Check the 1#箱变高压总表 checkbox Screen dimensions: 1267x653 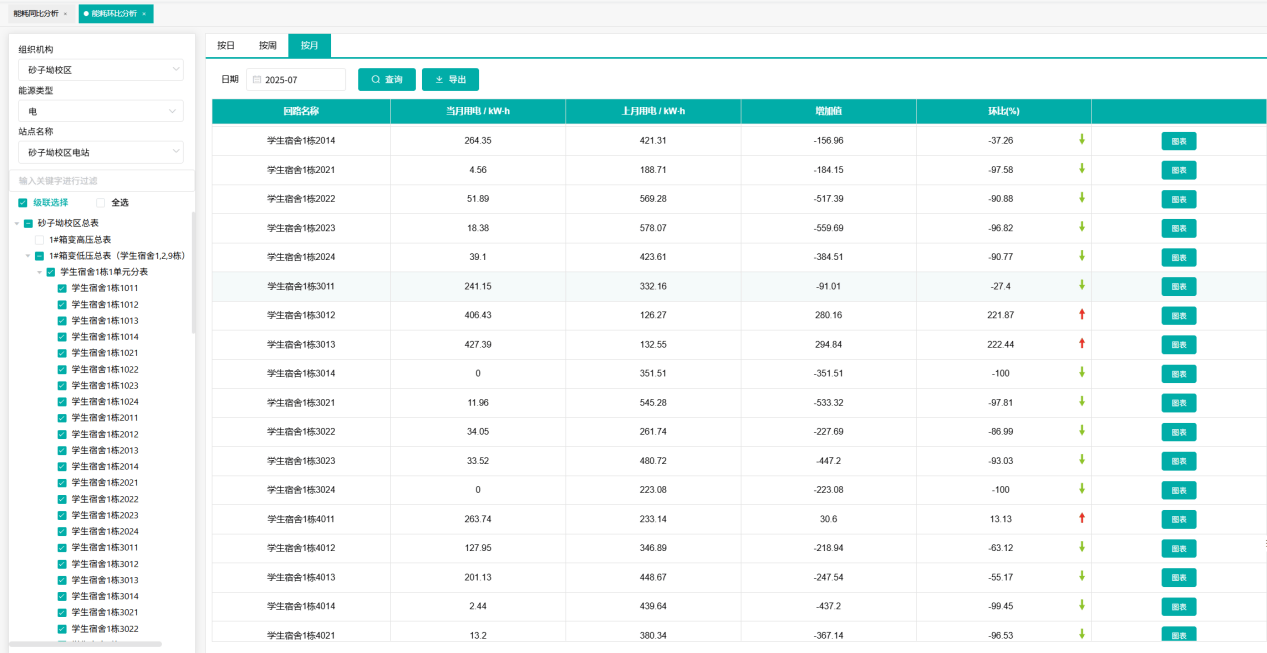(39, 240)
